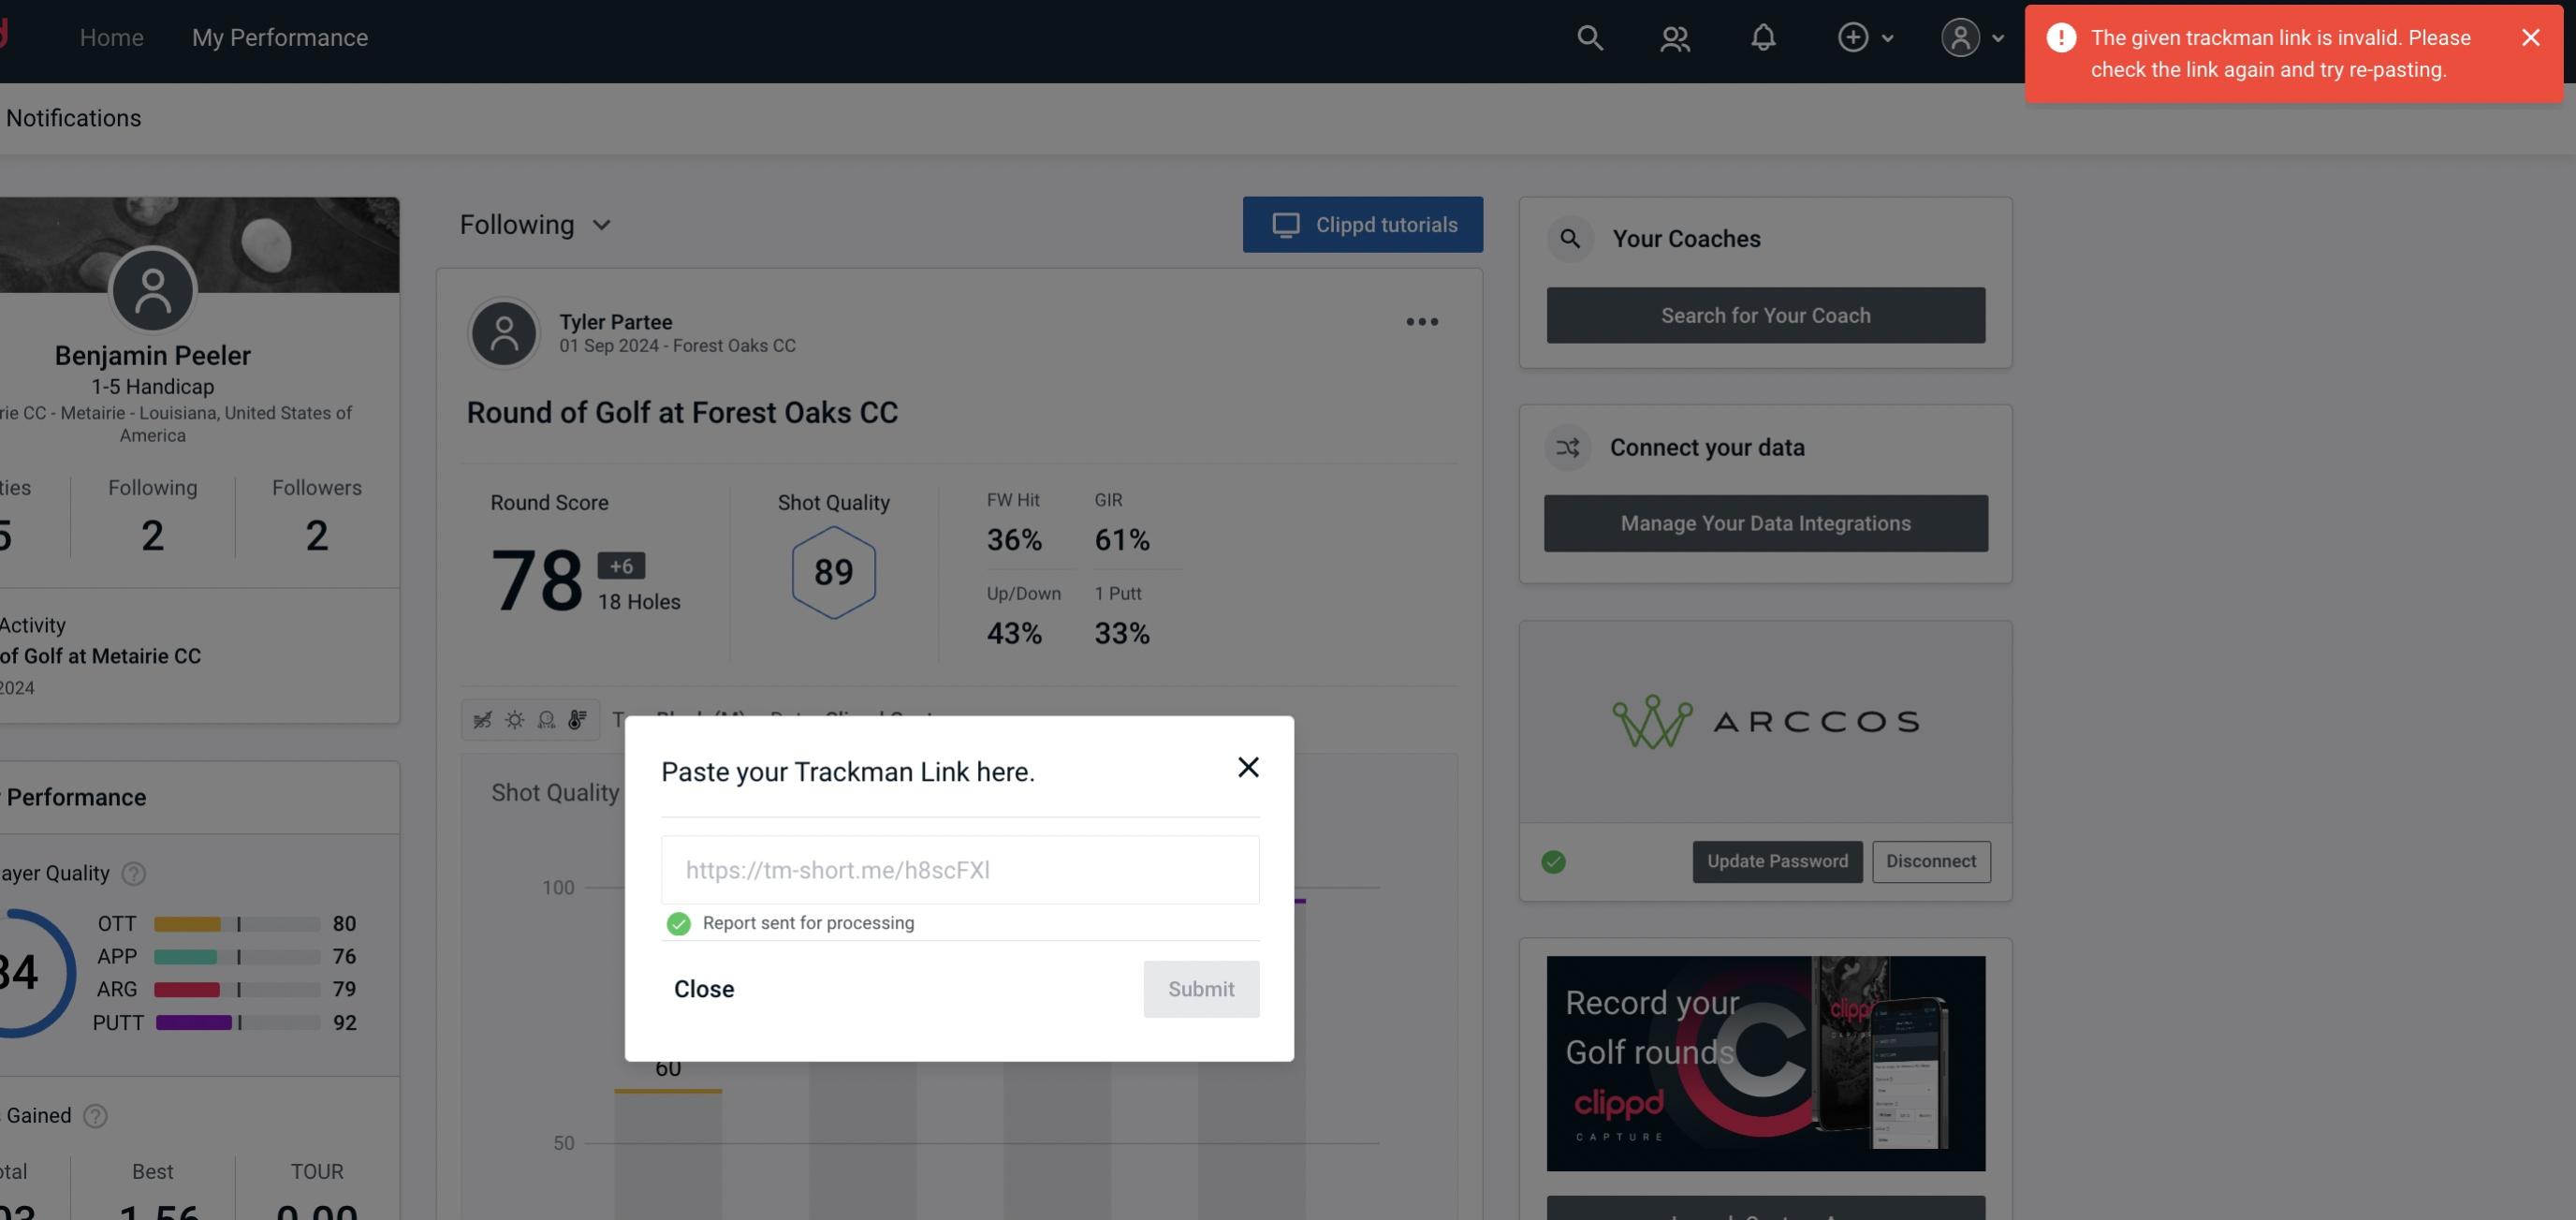Click the Manage Your Data Integrations link
Viewport: 2576px width, 1220px height.
click(x=1766, y=522)
